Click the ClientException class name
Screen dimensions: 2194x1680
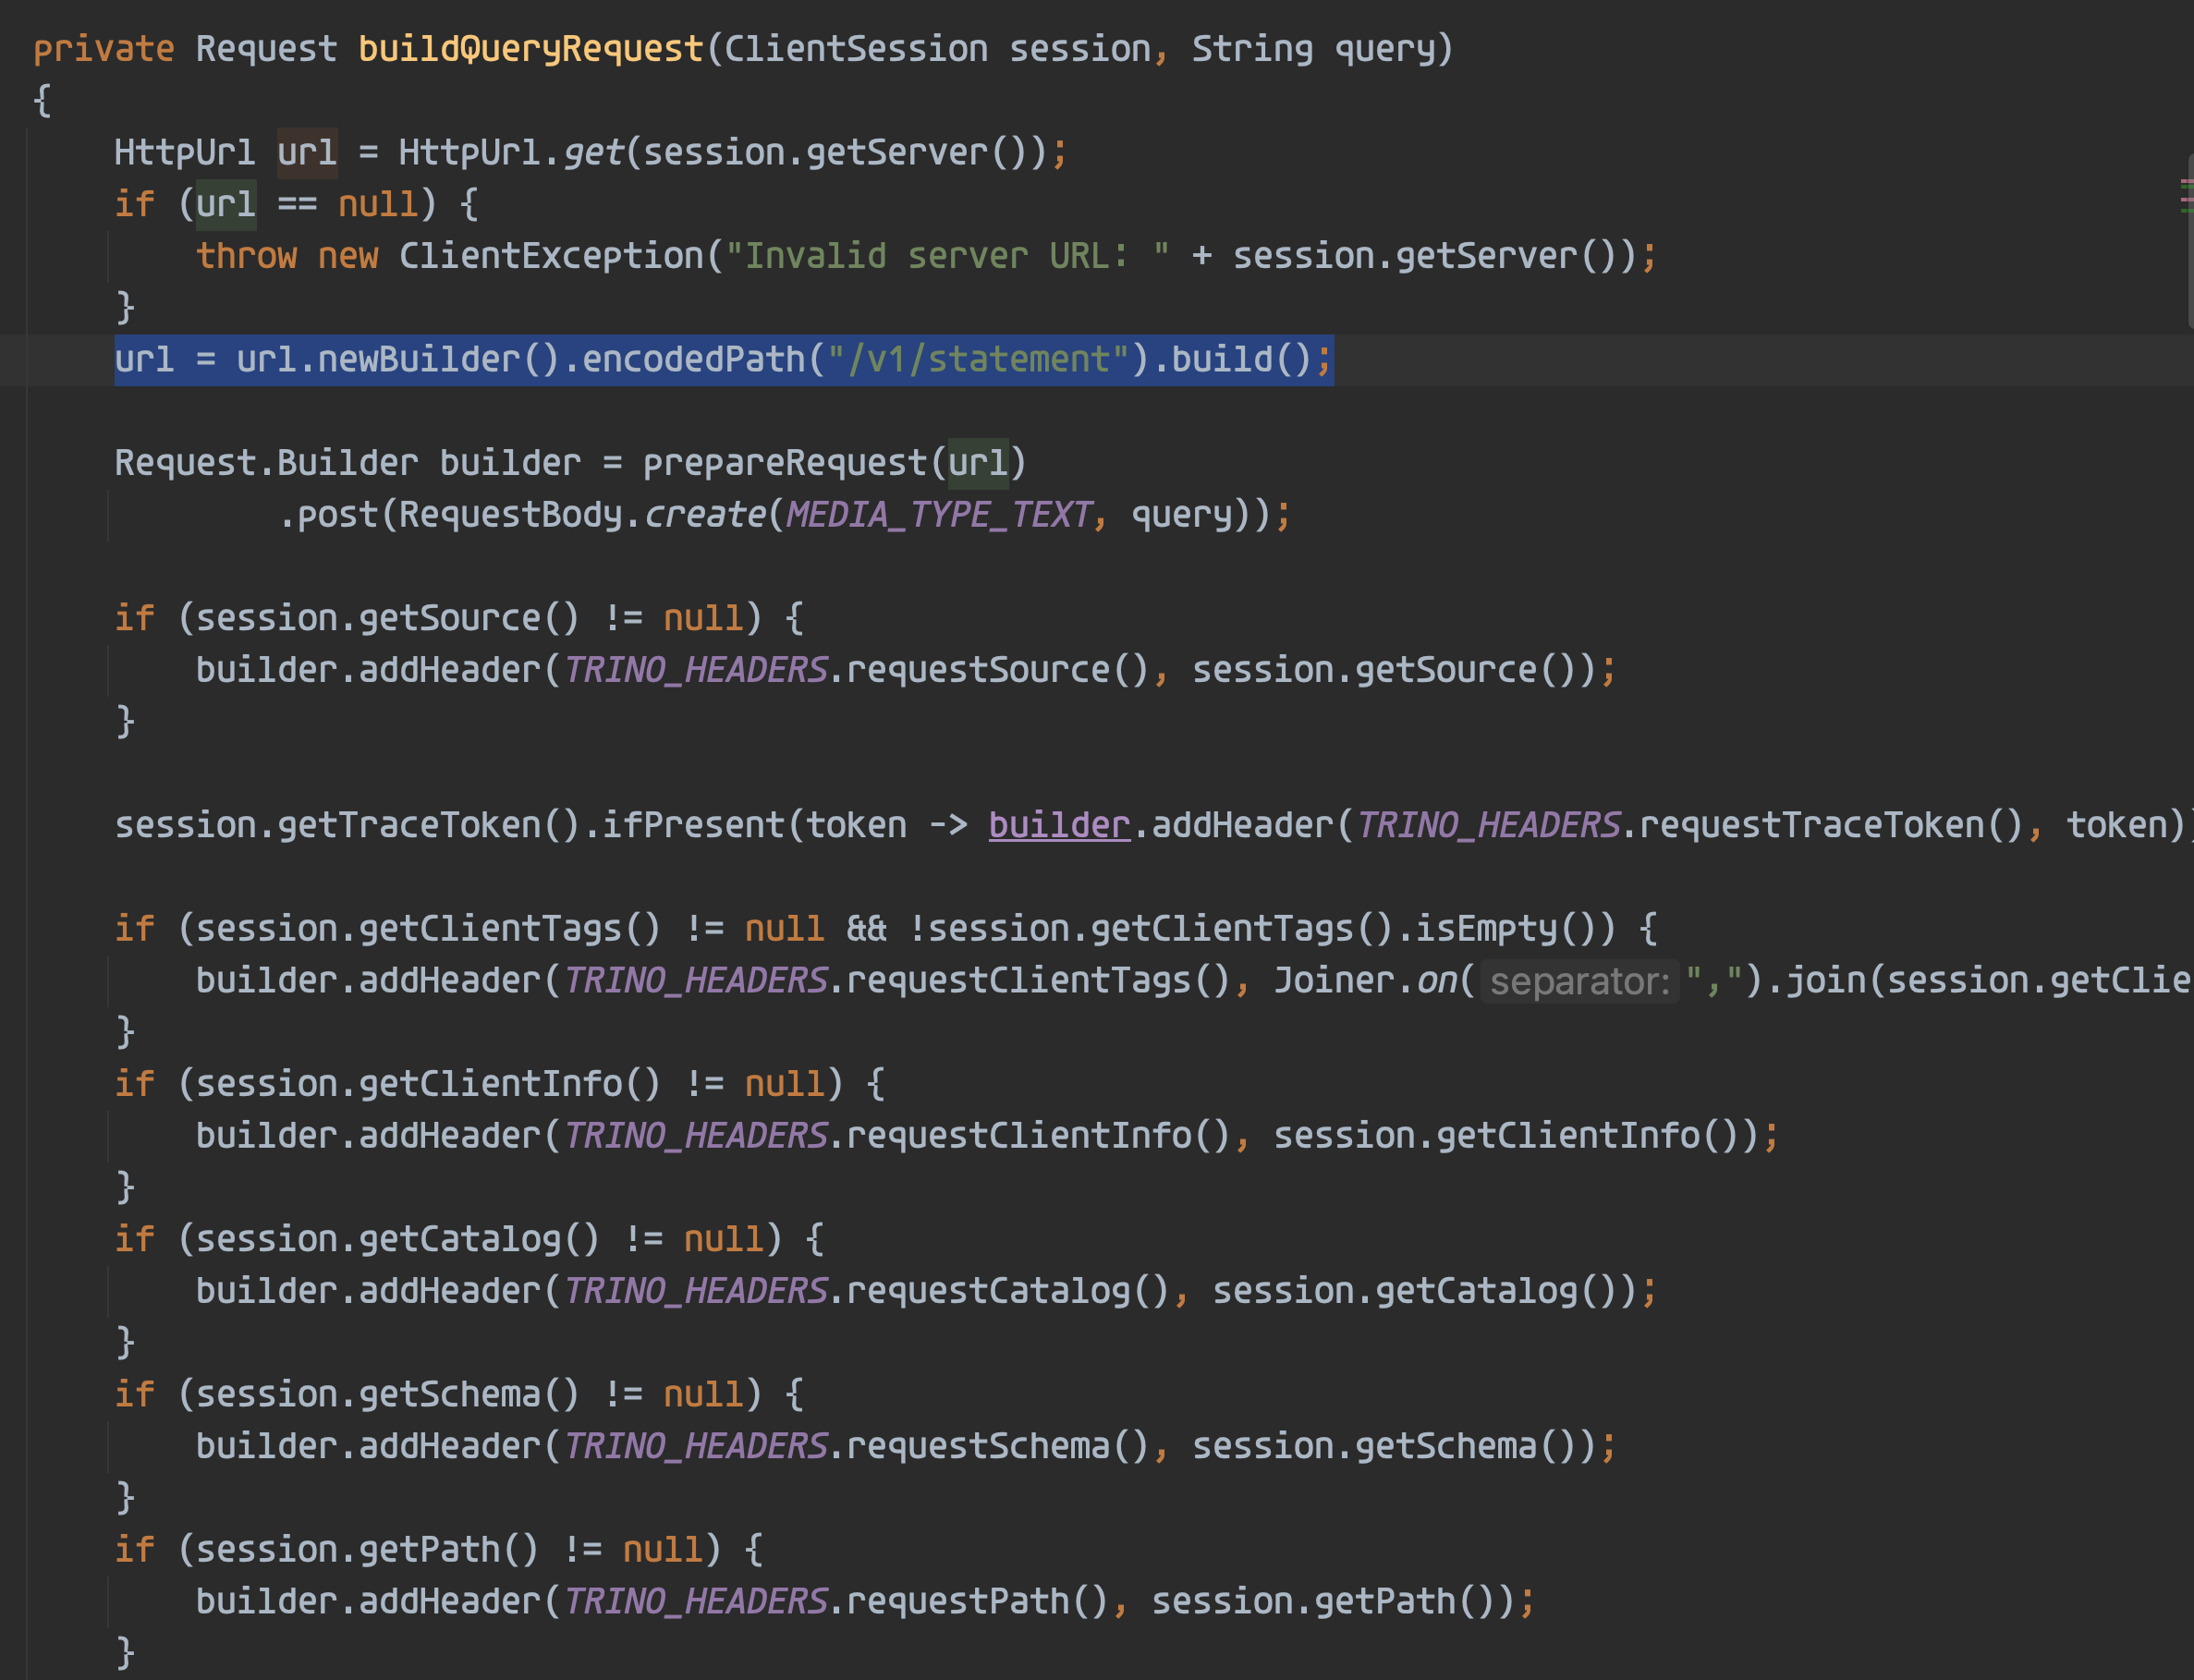tap(551, 256)
